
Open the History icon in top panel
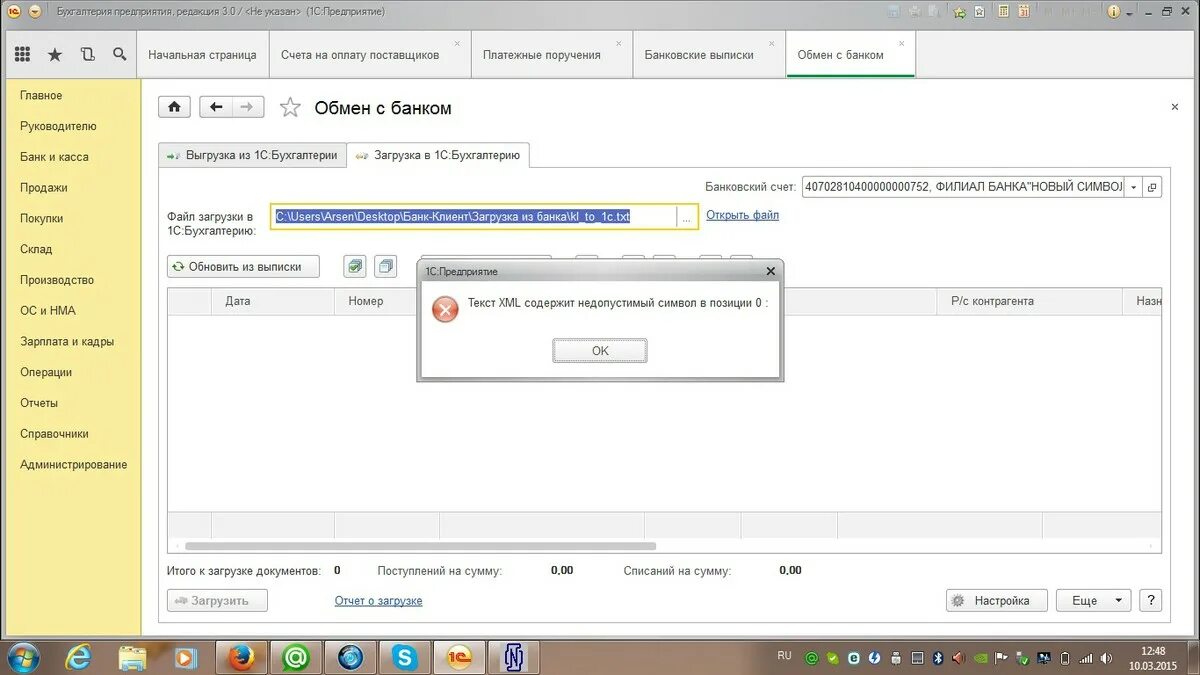point(87,55)
